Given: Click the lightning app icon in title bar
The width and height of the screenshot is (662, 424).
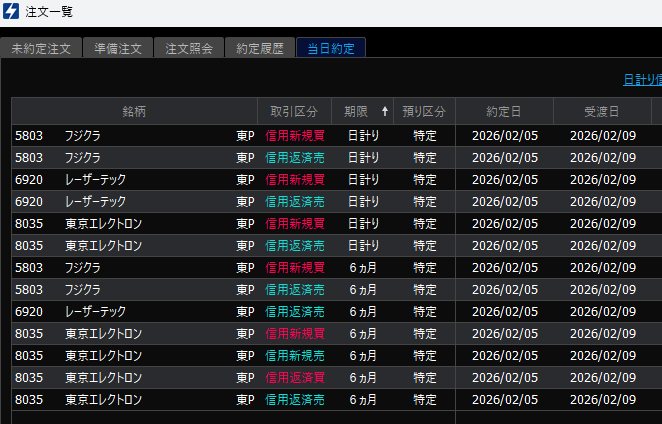Looking at the screenshot, I should pyautogui.click(x=11, y=12).
